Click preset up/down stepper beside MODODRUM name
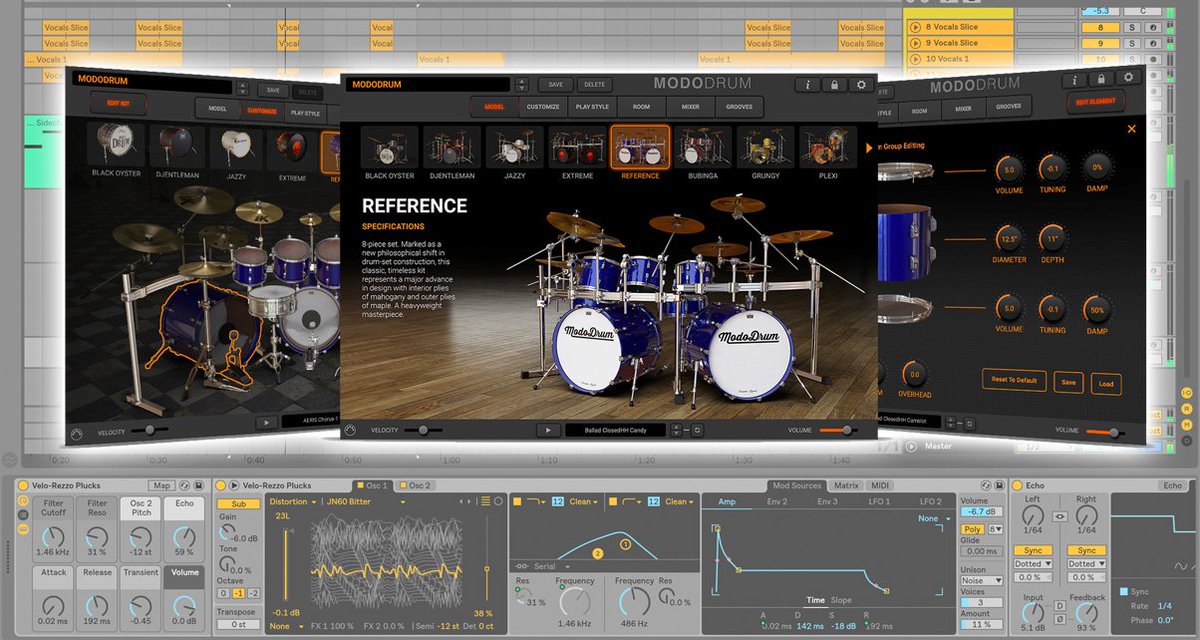1200x640 pixels. pyautogui.click(x=524, y=85)
